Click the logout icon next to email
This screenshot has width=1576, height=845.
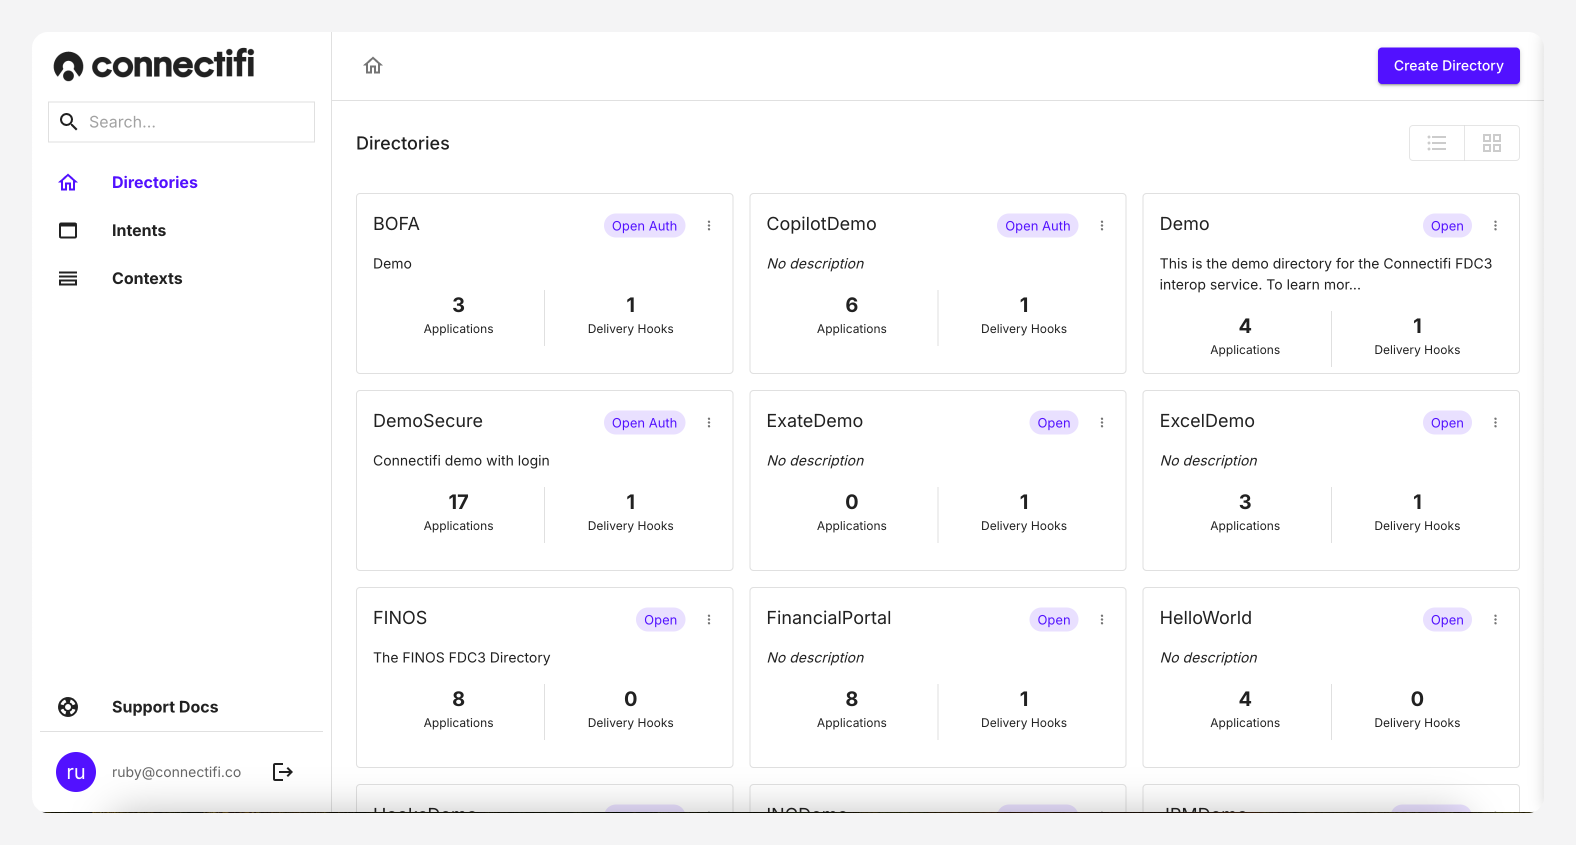[283, 772]
